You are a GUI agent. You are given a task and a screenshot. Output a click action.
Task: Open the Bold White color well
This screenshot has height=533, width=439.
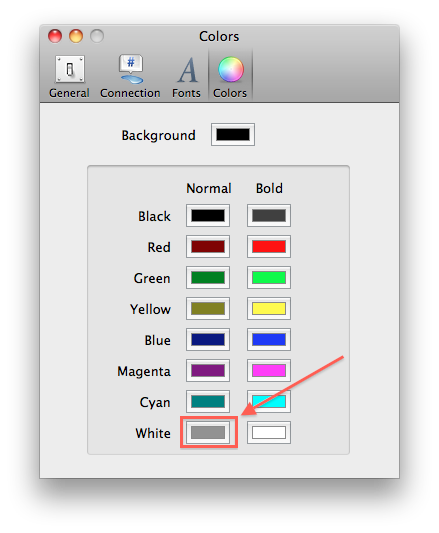pos(269,432)
